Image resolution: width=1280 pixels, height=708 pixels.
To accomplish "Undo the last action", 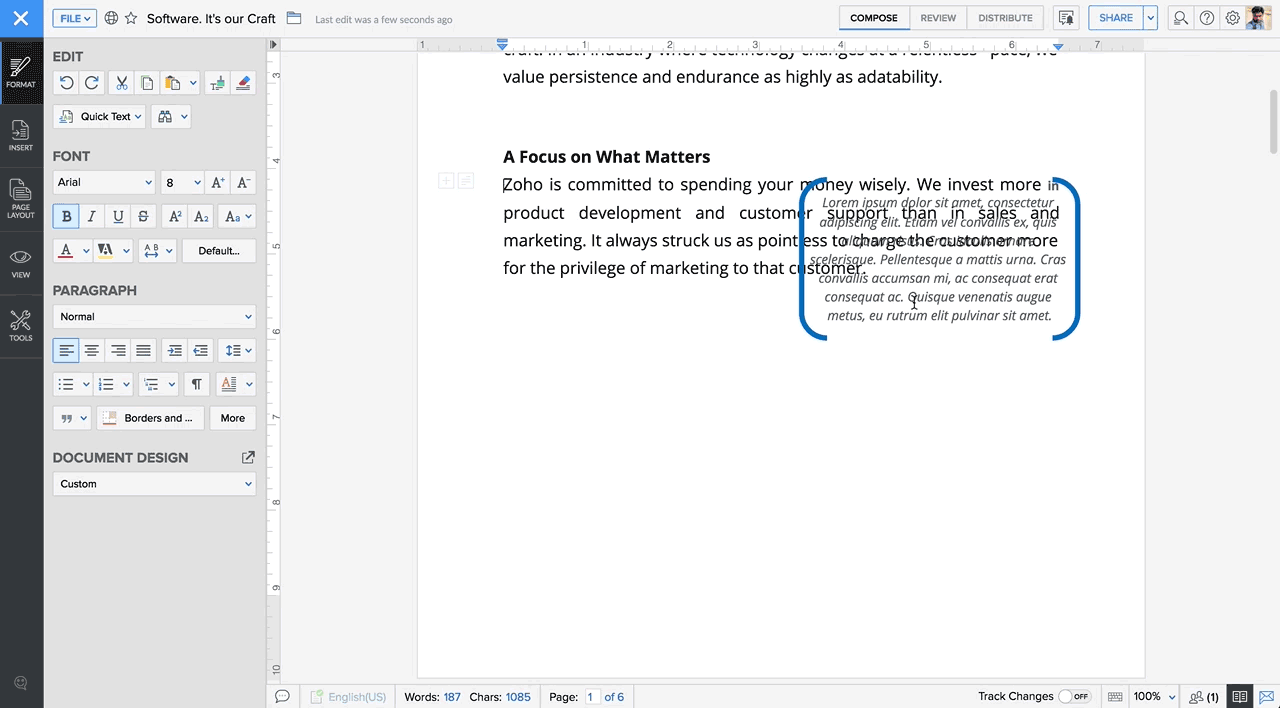I will coord(66,82).
